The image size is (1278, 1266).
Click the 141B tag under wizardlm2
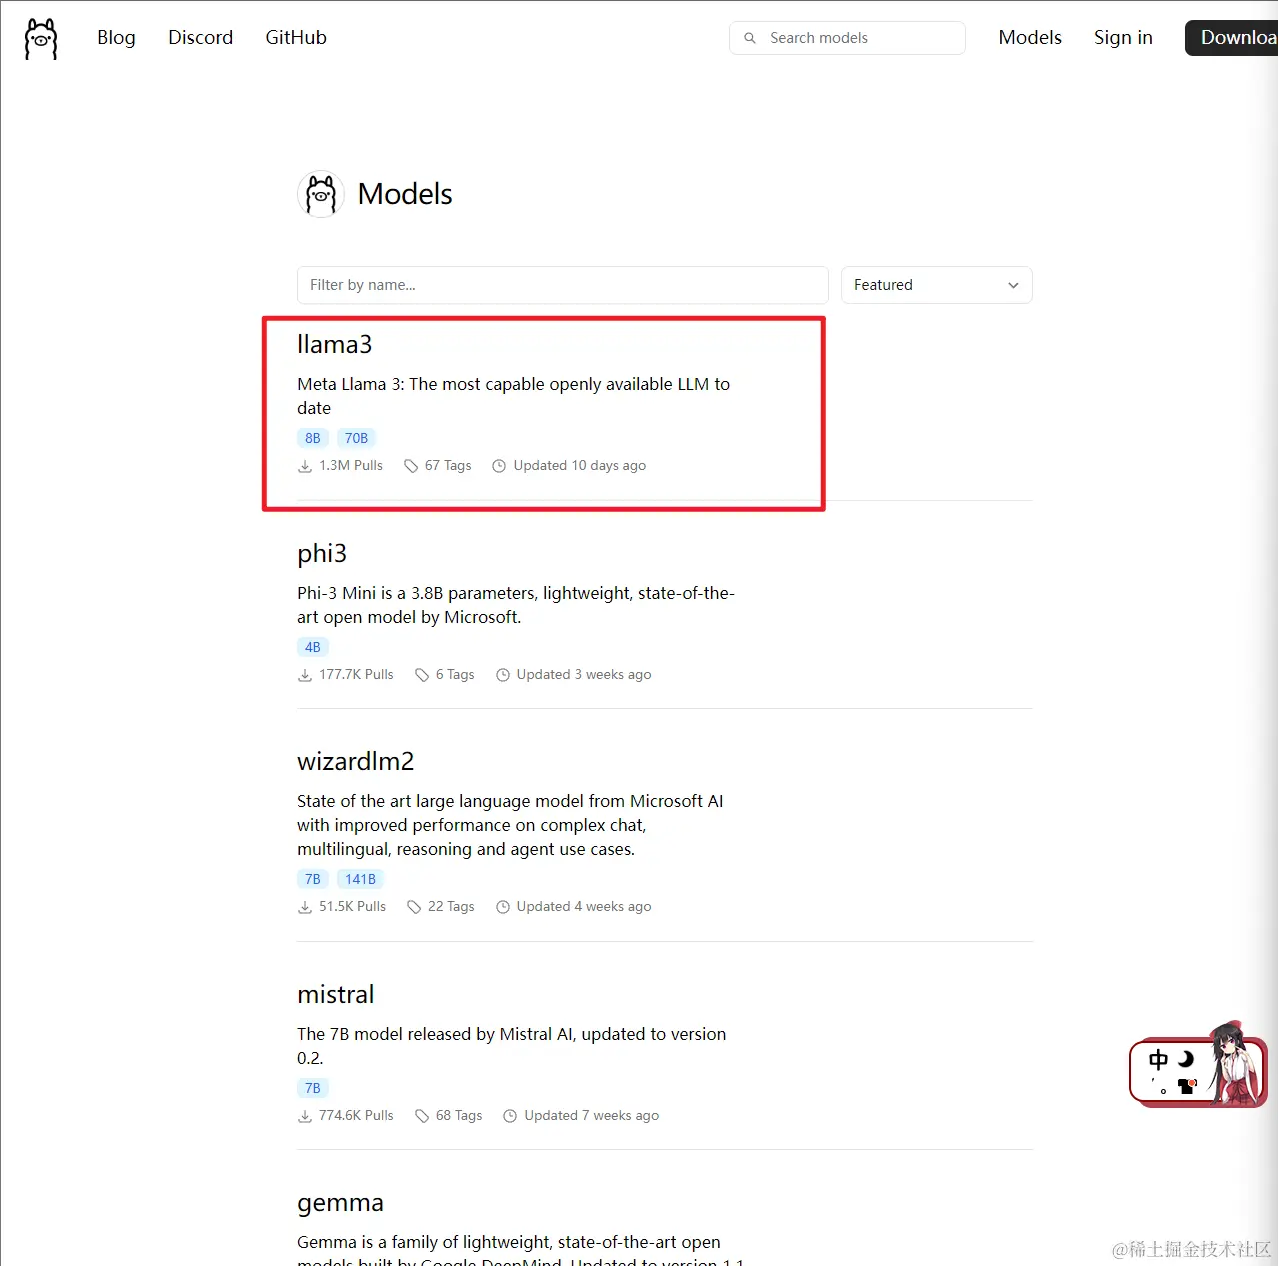pos(360,879)
